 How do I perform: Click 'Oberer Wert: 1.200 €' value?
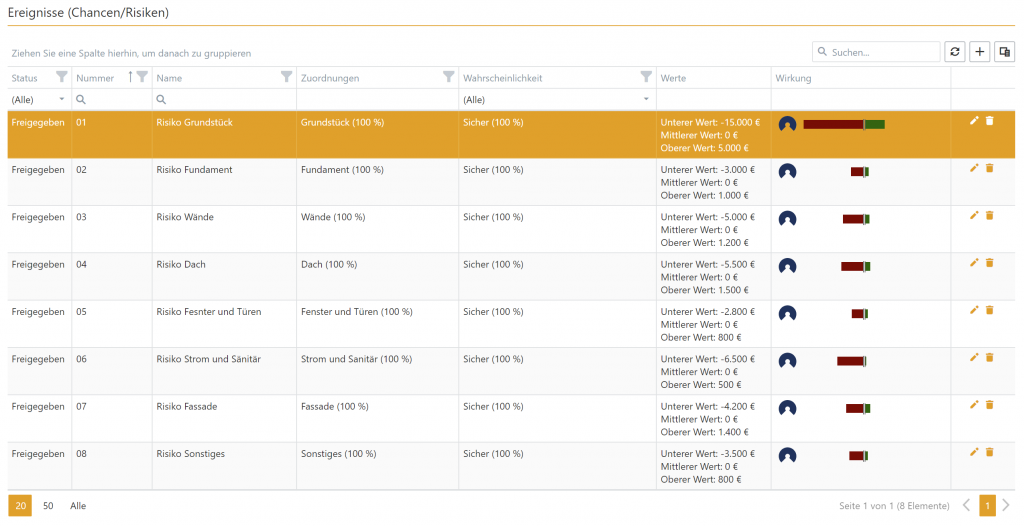tap(705, 242)
